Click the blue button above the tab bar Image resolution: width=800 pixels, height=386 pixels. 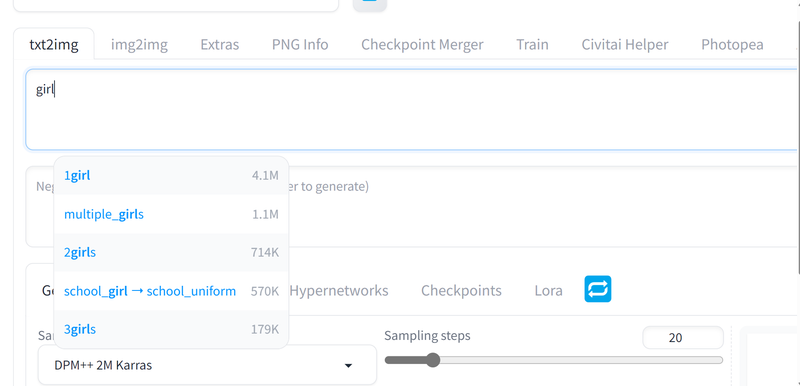click(x=369, y=5)
